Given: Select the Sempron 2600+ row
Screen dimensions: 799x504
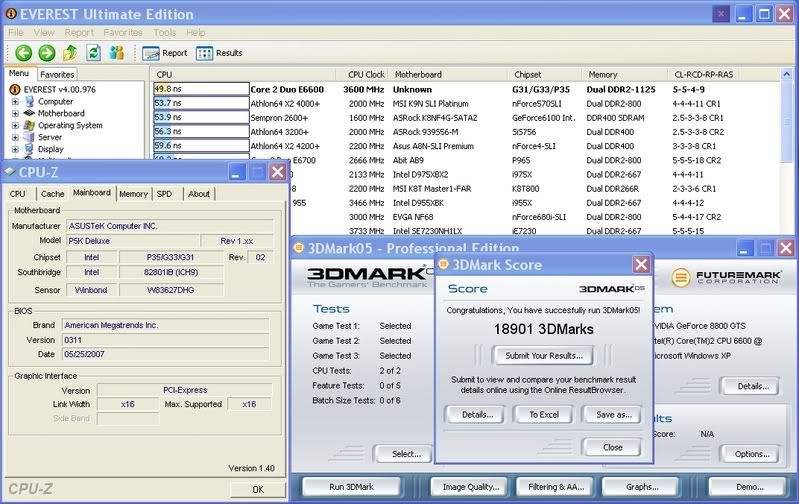Looking at the screenshot, I should [x=466, y=118].
